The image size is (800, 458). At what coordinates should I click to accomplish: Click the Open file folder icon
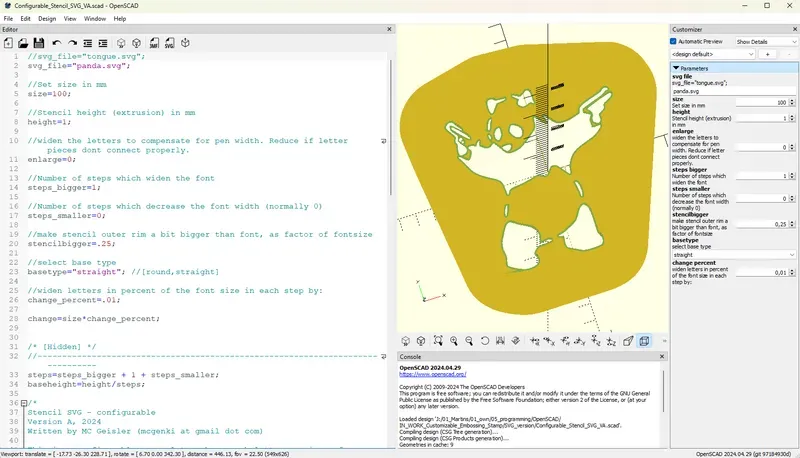(23, 43)
